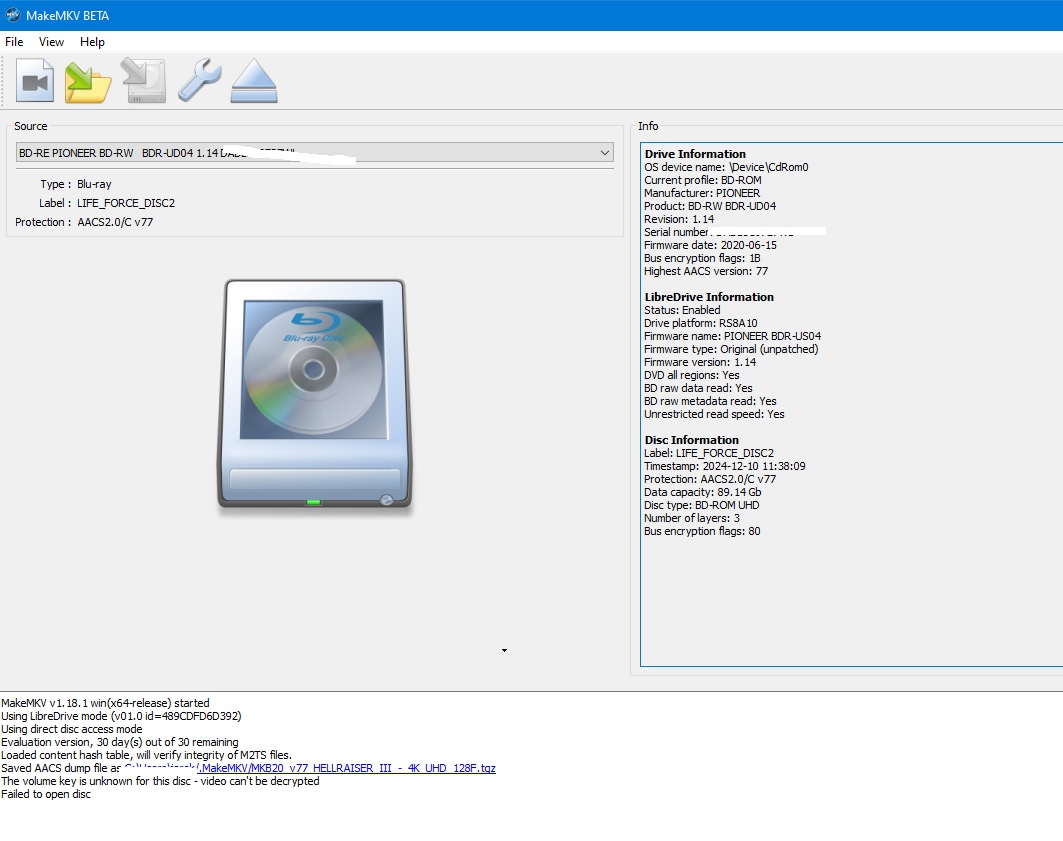The image size is (1063, 841).
Task: Click 'Firmware date: 2020-06-15' line
Action: click(x=710, y=245)
